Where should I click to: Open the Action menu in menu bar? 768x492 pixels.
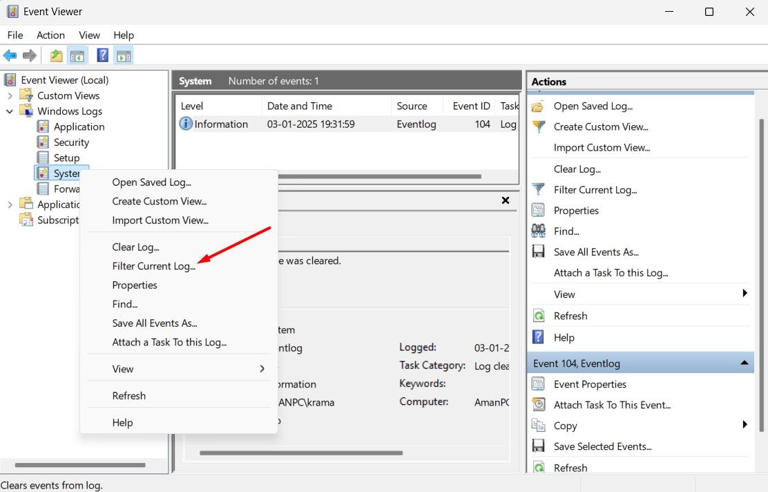point(50,35)
